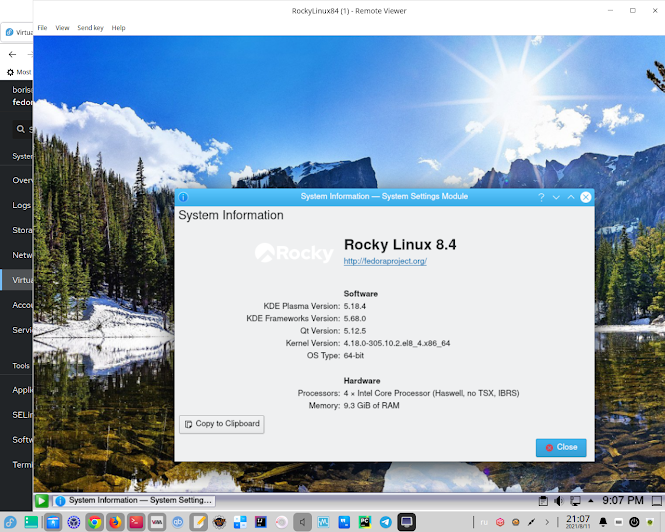This screenshot has height=532, width=665.
Task: Click the help question mark in the dialog title bar
Action: 541,197
